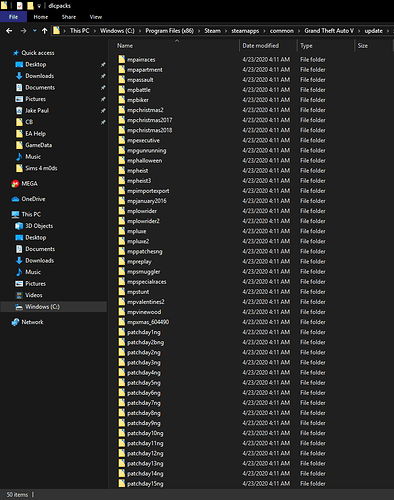Navigate up one folder level

pos(44,31)
